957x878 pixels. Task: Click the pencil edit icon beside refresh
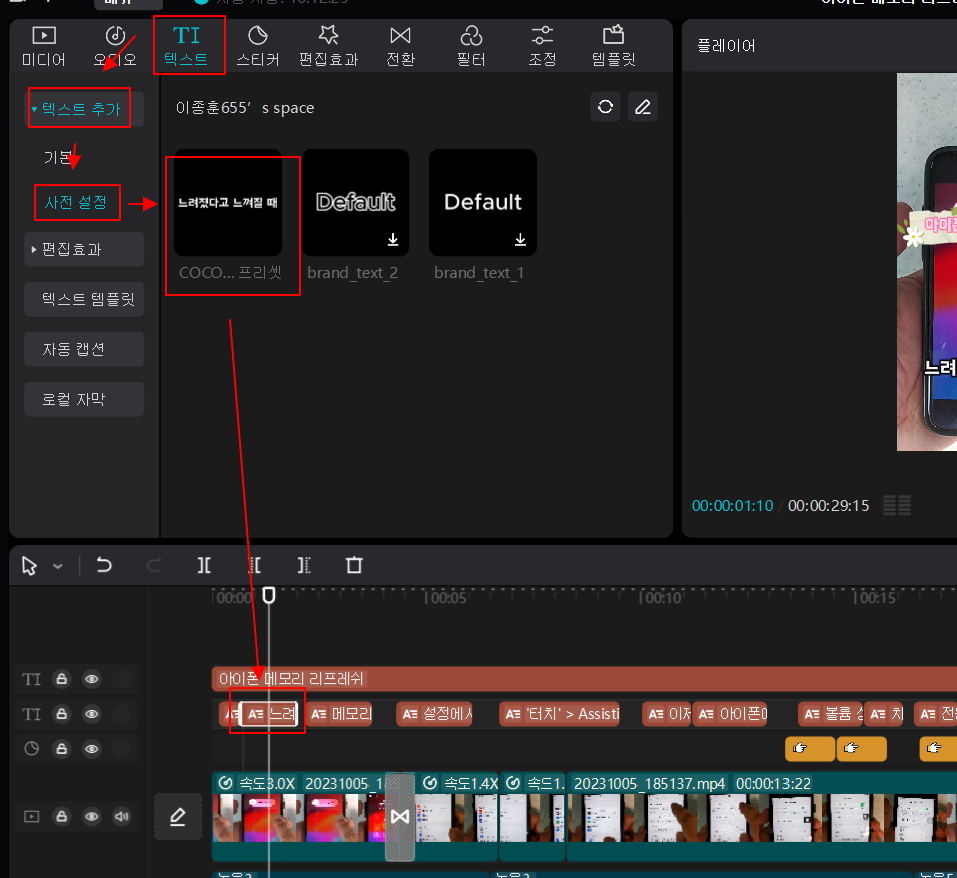[x=643, y=107]
